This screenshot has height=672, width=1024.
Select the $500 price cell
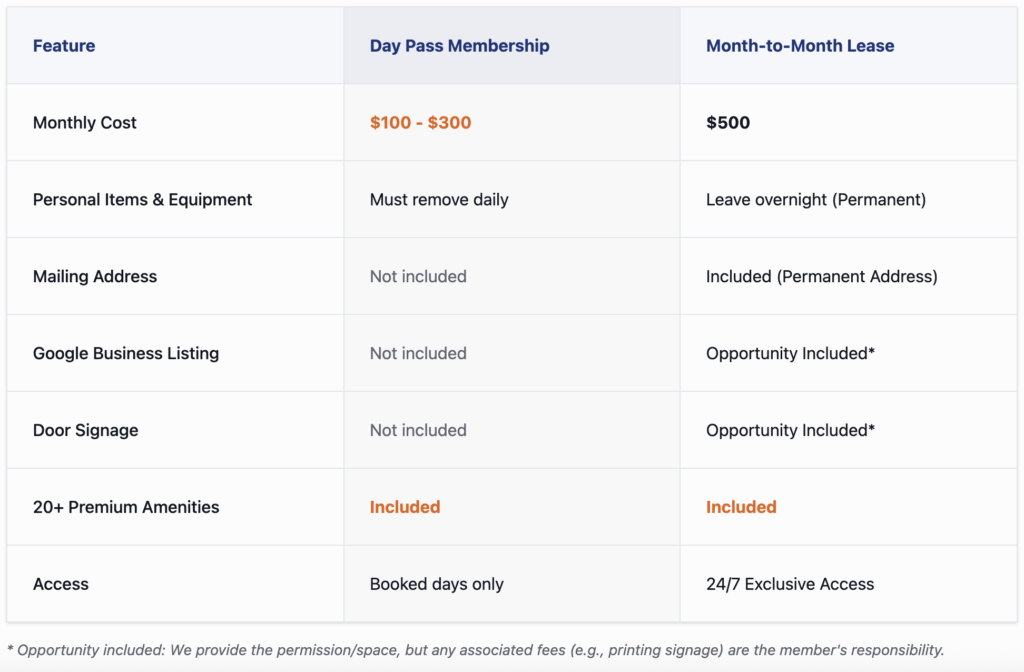(x=728, y=123)
